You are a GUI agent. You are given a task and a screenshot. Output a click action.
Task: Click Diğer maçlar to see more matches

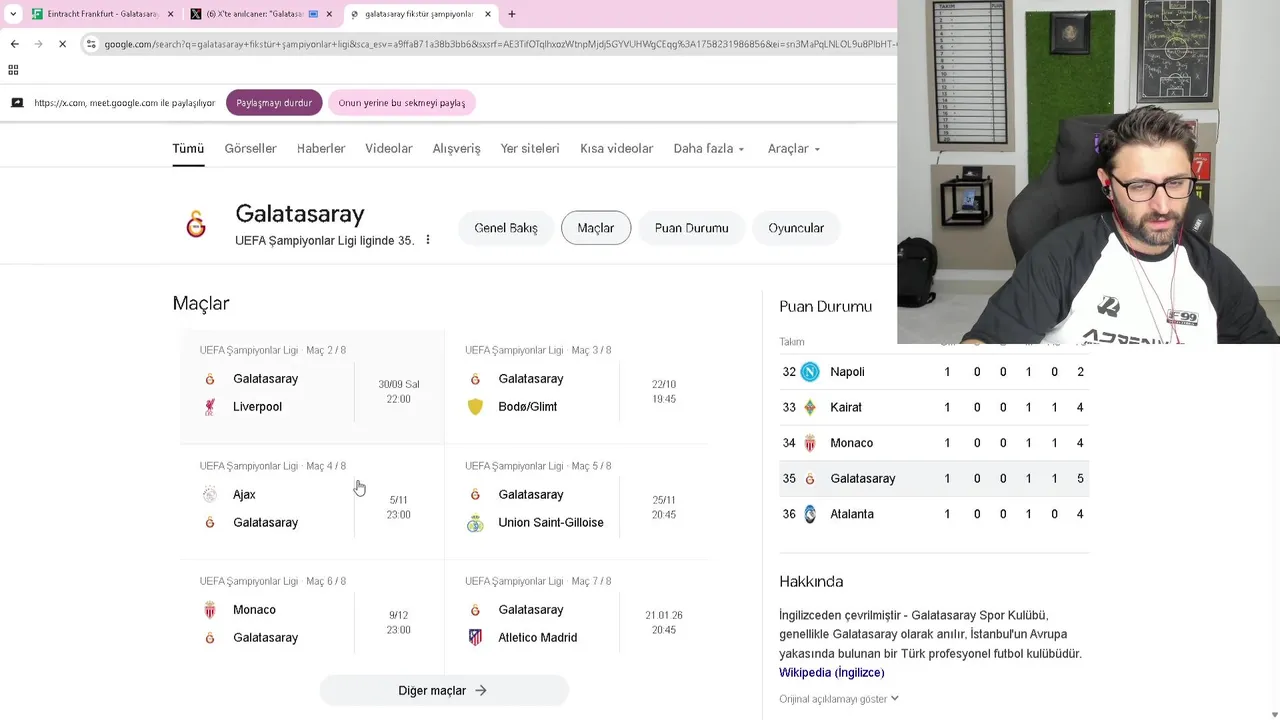pos(443,691)
